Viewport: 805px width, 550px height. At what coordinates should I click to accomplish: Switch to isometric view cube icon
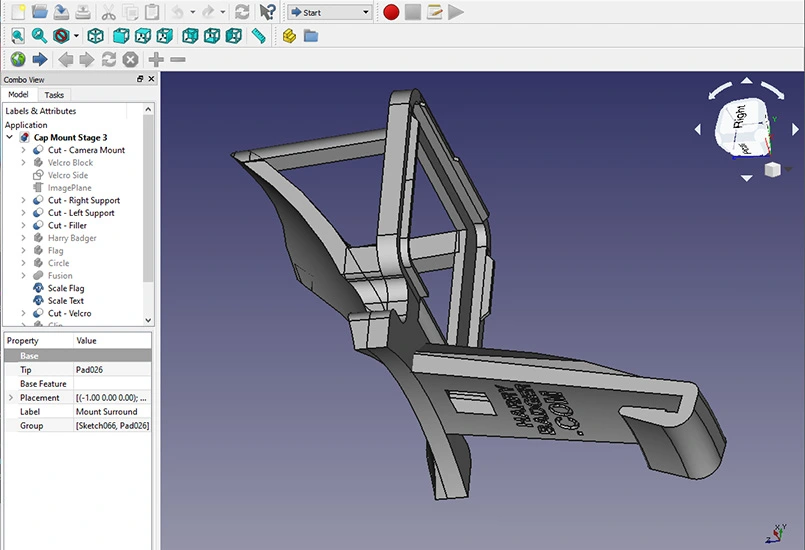click(x=96, y=36)
